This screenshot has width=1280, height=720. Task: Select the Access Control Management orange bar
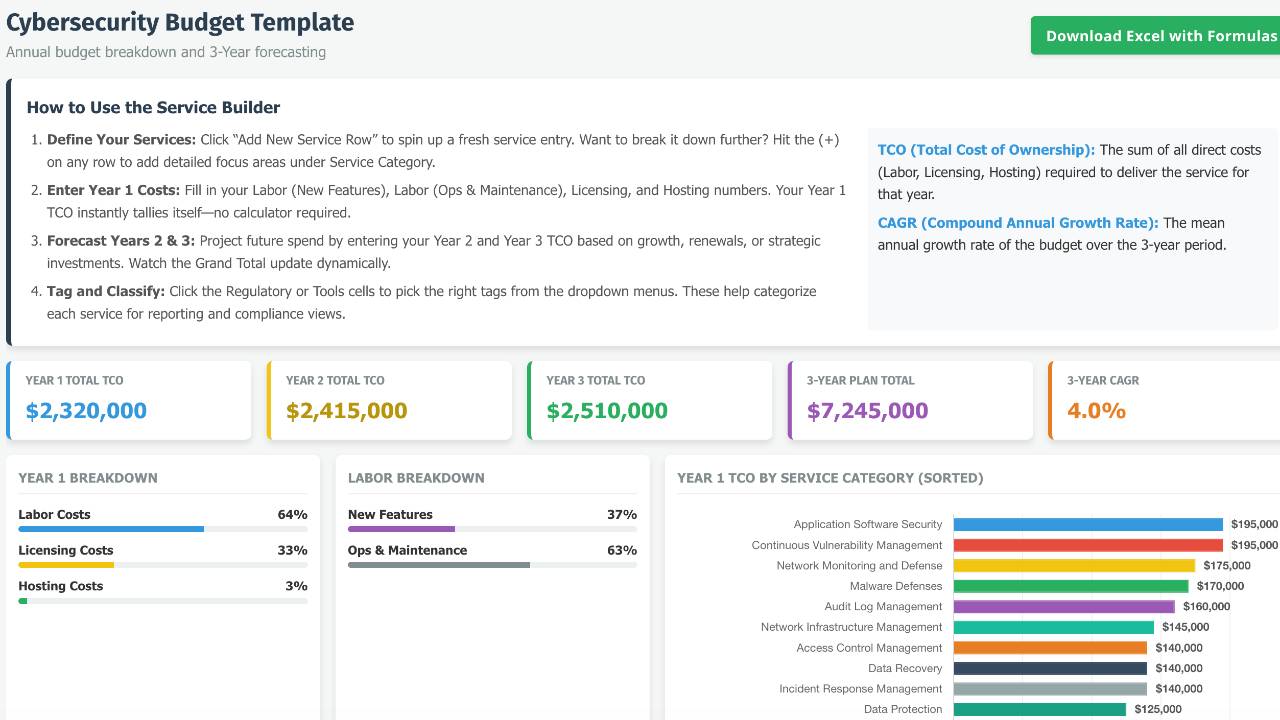pos(1050,648)
